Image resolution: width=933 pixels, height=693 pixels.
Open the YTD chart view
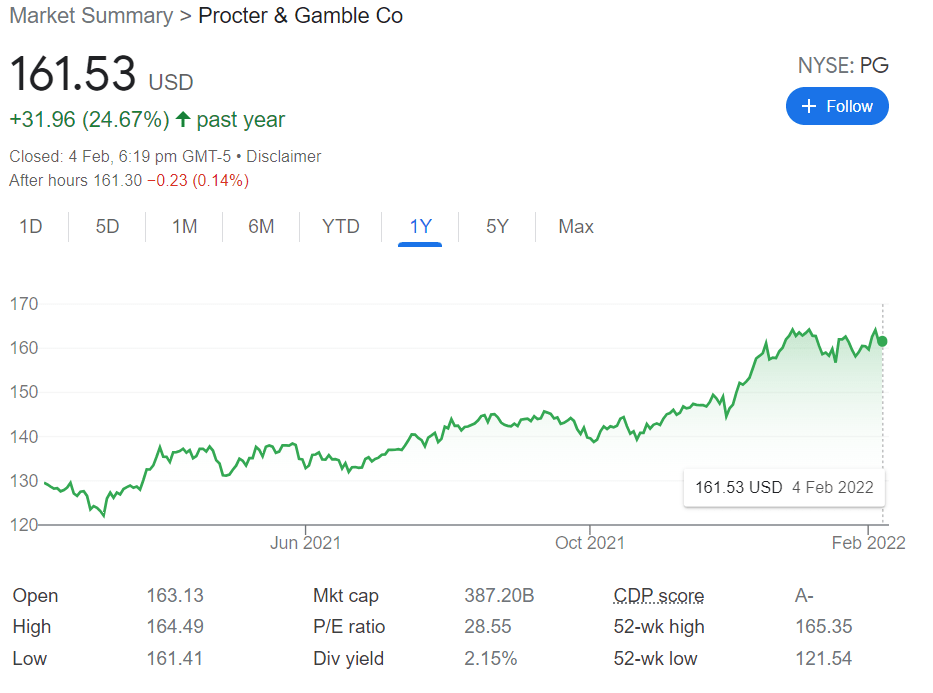click(x=341, y=227)
